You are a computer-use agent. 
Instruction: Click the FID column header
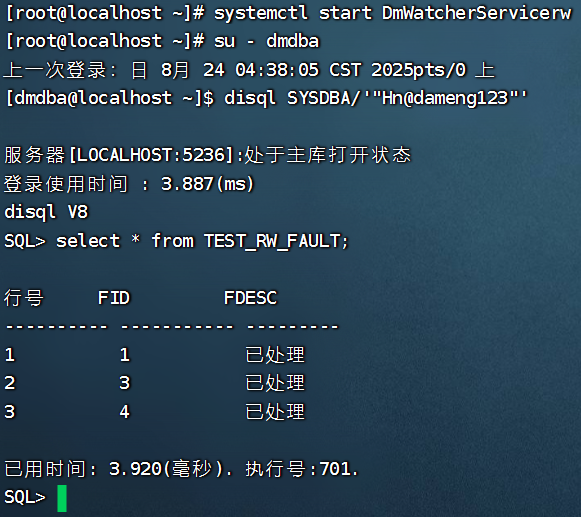pyautogui.click(x=114, y=298)
